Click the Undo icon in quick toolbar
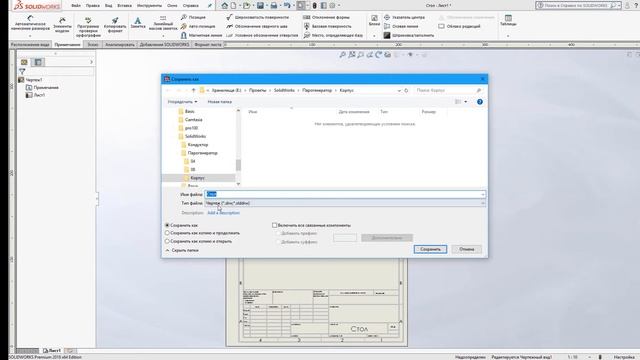 pos(287,5)
